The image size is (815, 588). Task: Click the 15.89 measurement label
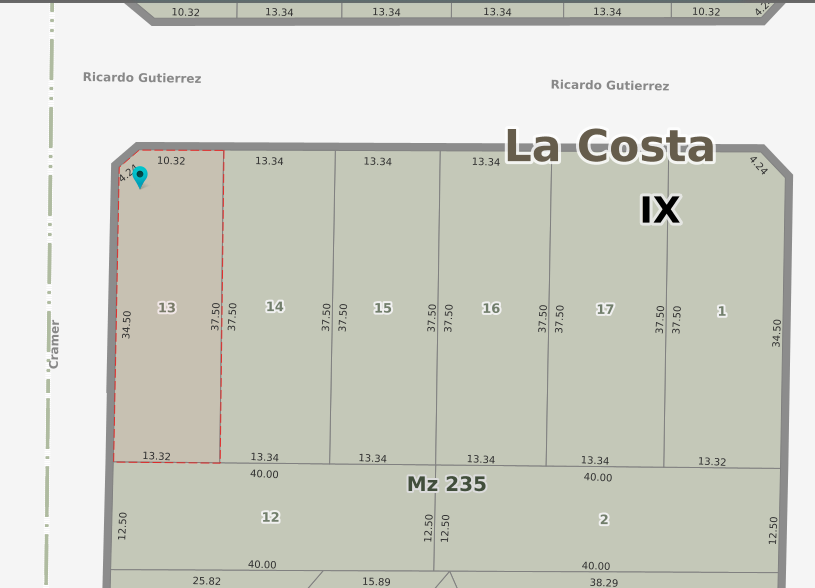point(376,581)
